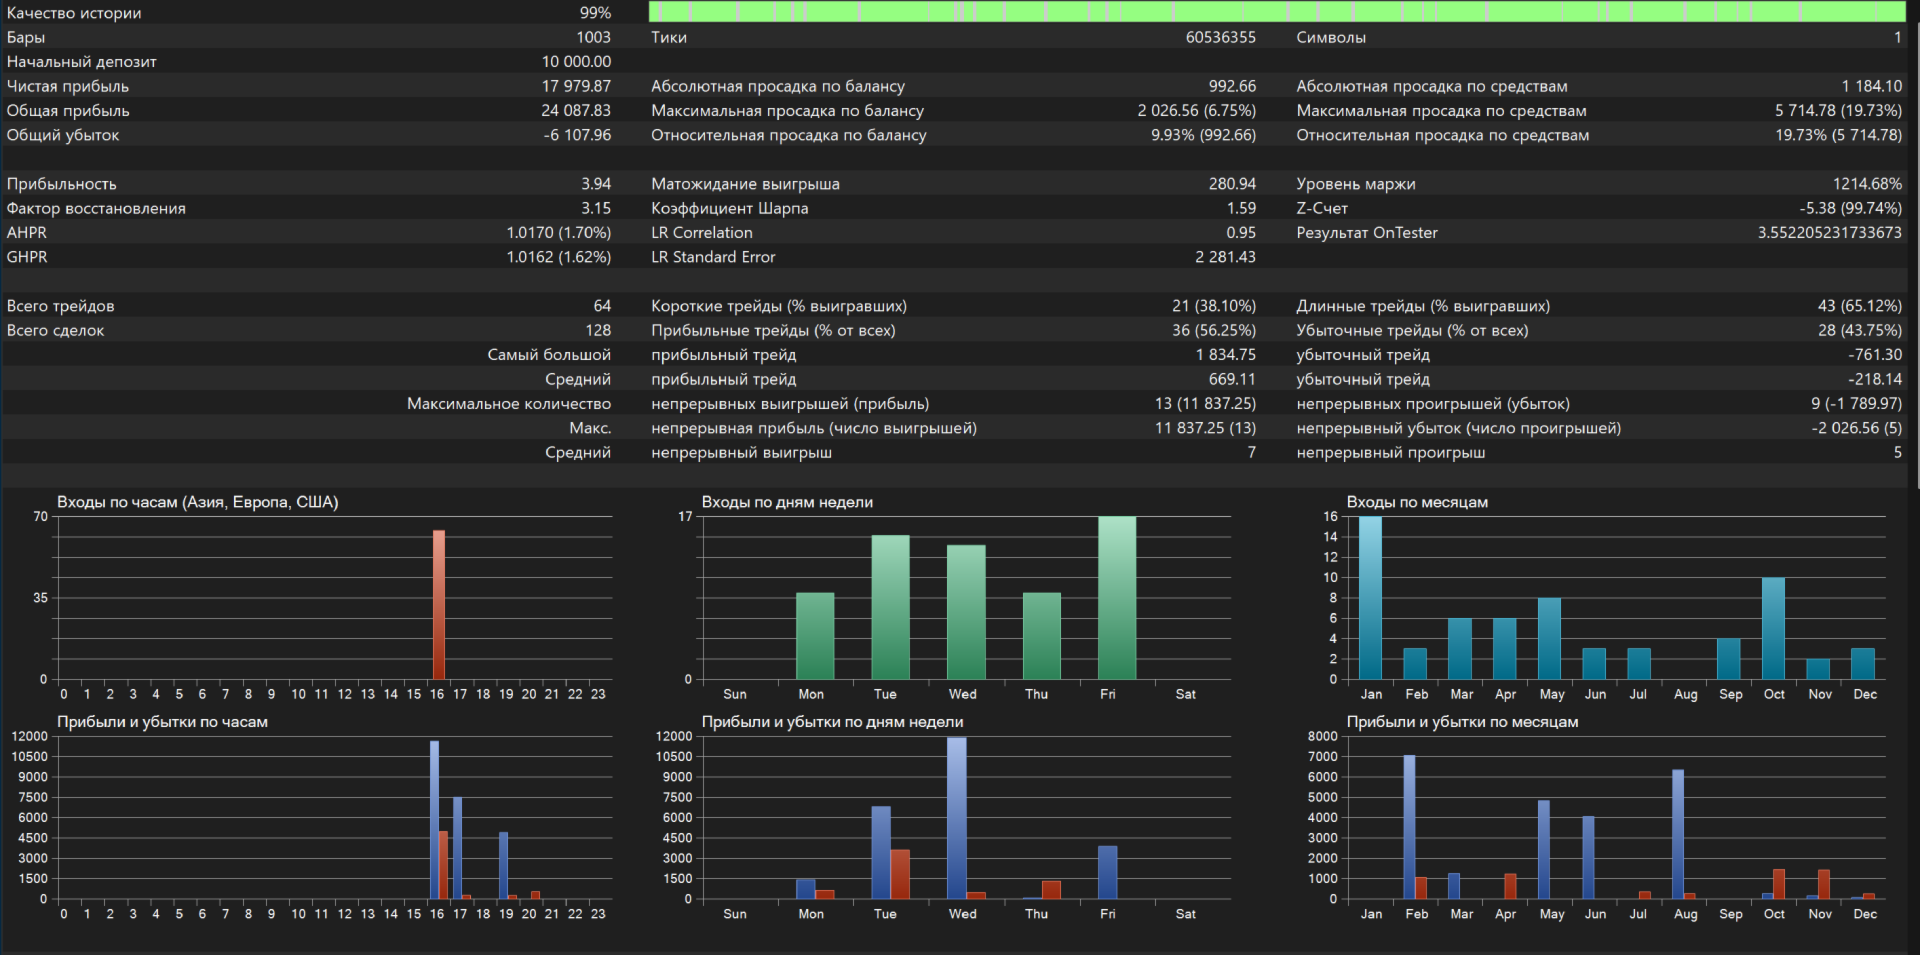Click blue Feb profit bar in monthly profit chart
Image resolution: width=1920 pixels, height=955 pixels.
(x=1409, y=826)
